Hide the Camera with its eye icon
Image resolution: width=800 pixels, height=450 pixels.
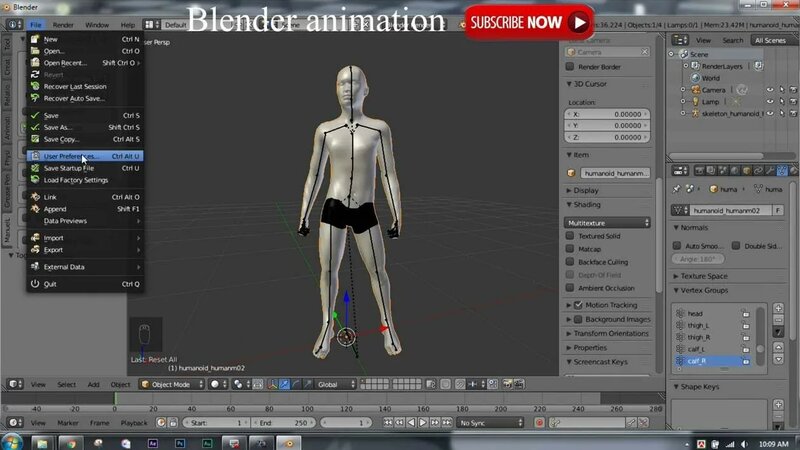coord(770,90)
